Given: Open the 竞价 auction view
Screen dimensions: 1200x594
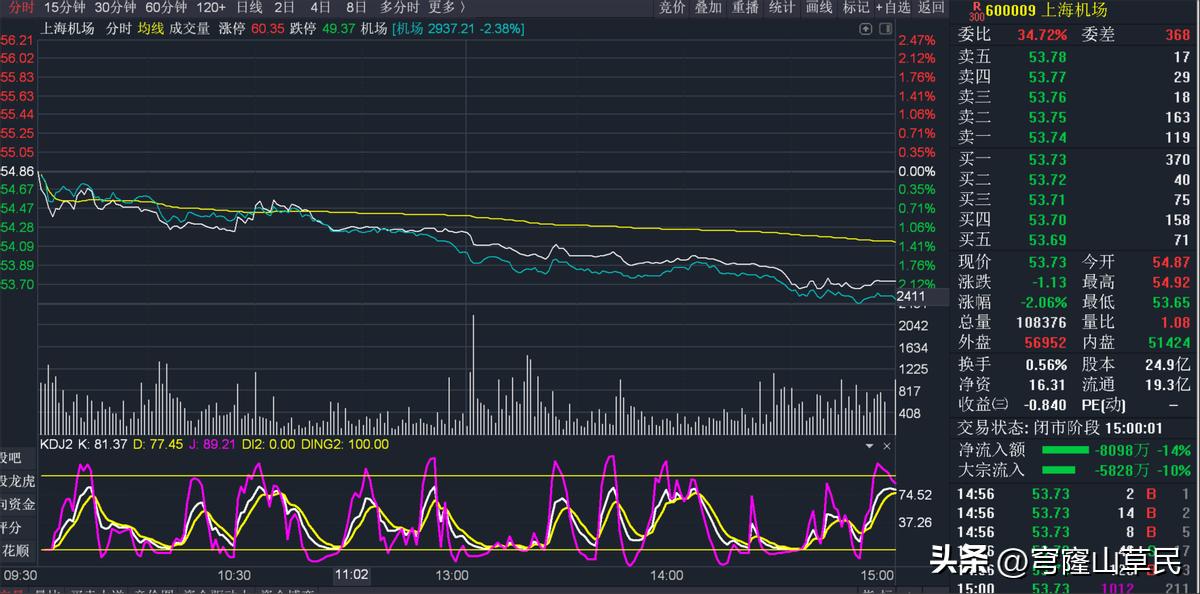Looking at the screenshot, I should (x=672, y=8).
